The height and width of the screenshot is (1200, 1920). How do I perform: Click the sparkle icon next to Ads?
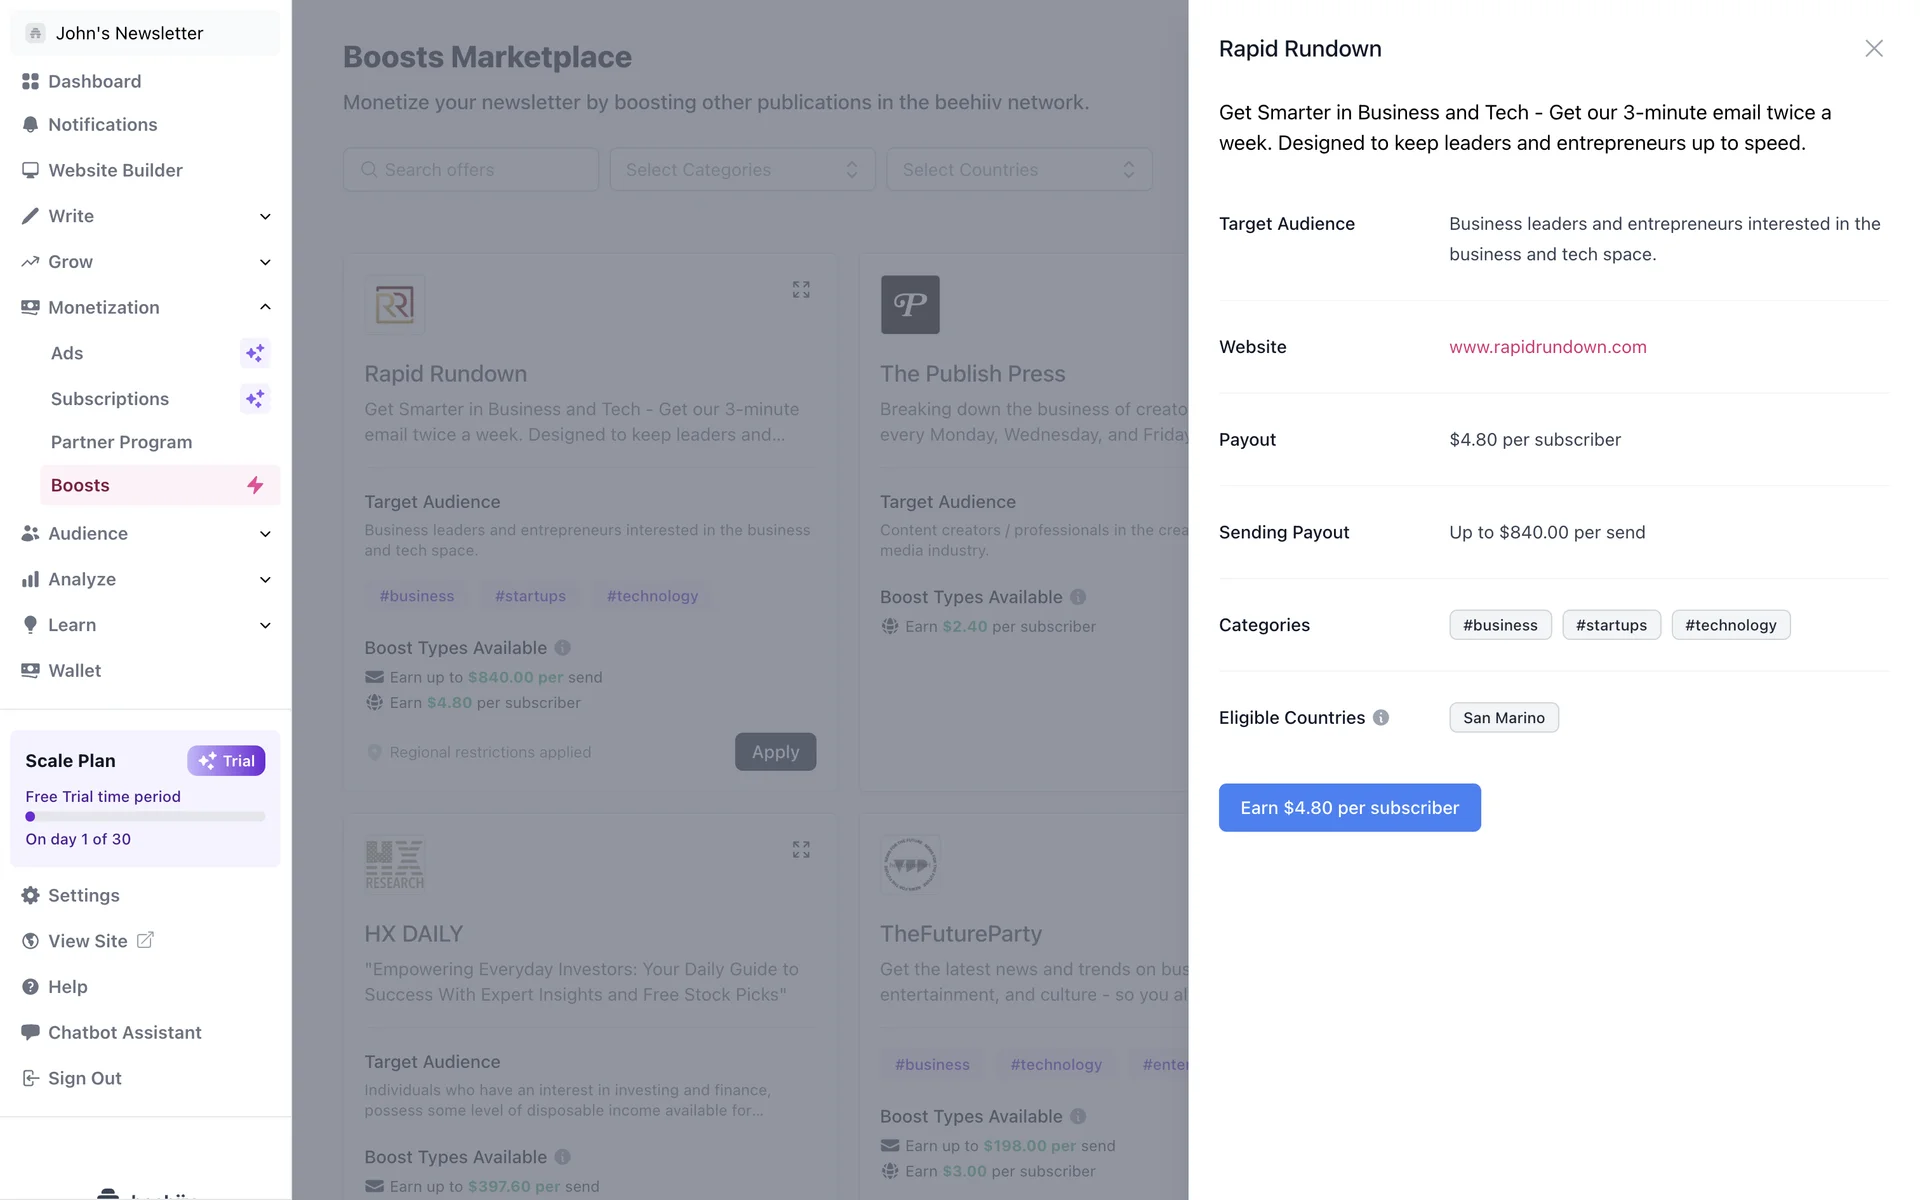(255, 353)
